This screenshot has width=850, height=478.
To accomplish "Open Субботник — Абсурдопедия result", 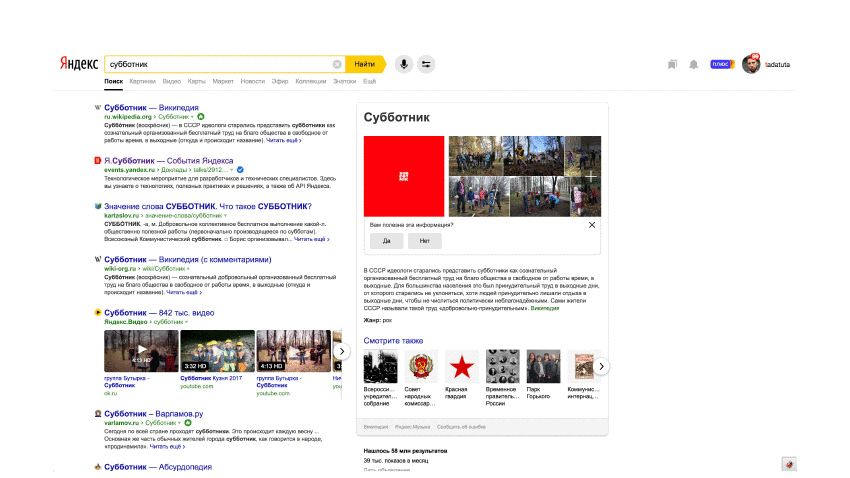I will click(158, 467).
